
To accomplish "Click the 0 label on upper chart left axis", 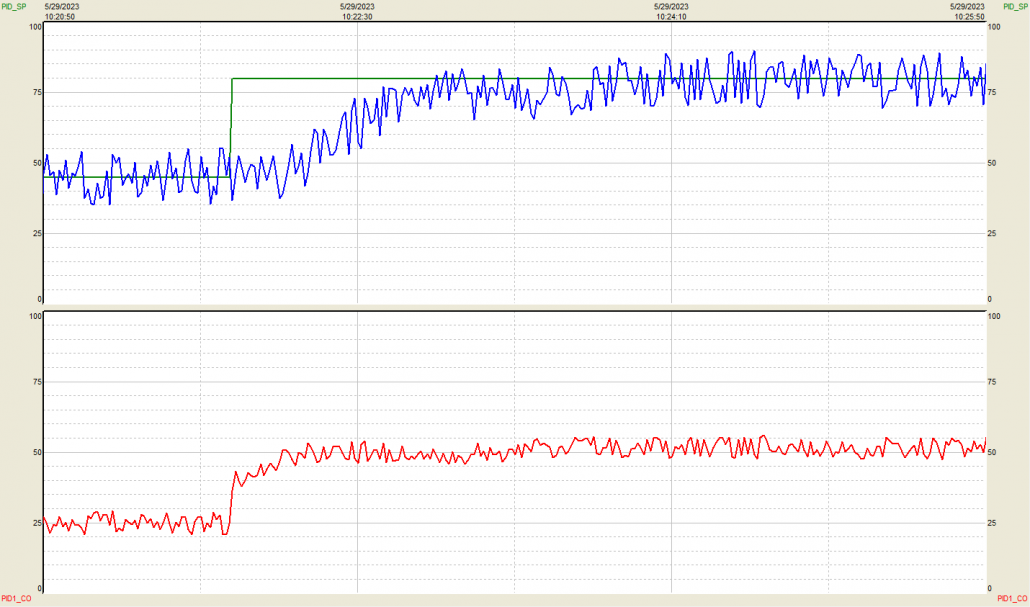I will (x=40, y=299).
